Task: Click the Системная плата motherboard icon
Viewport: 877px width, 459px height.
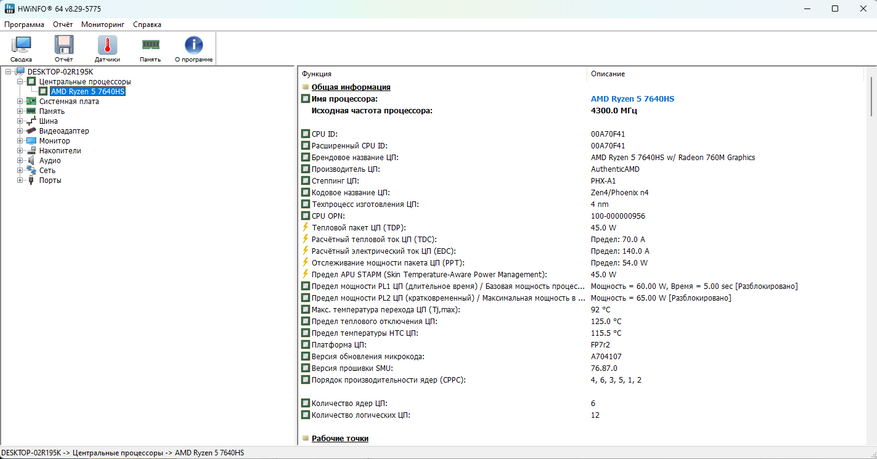Action: tap(31, 101)
